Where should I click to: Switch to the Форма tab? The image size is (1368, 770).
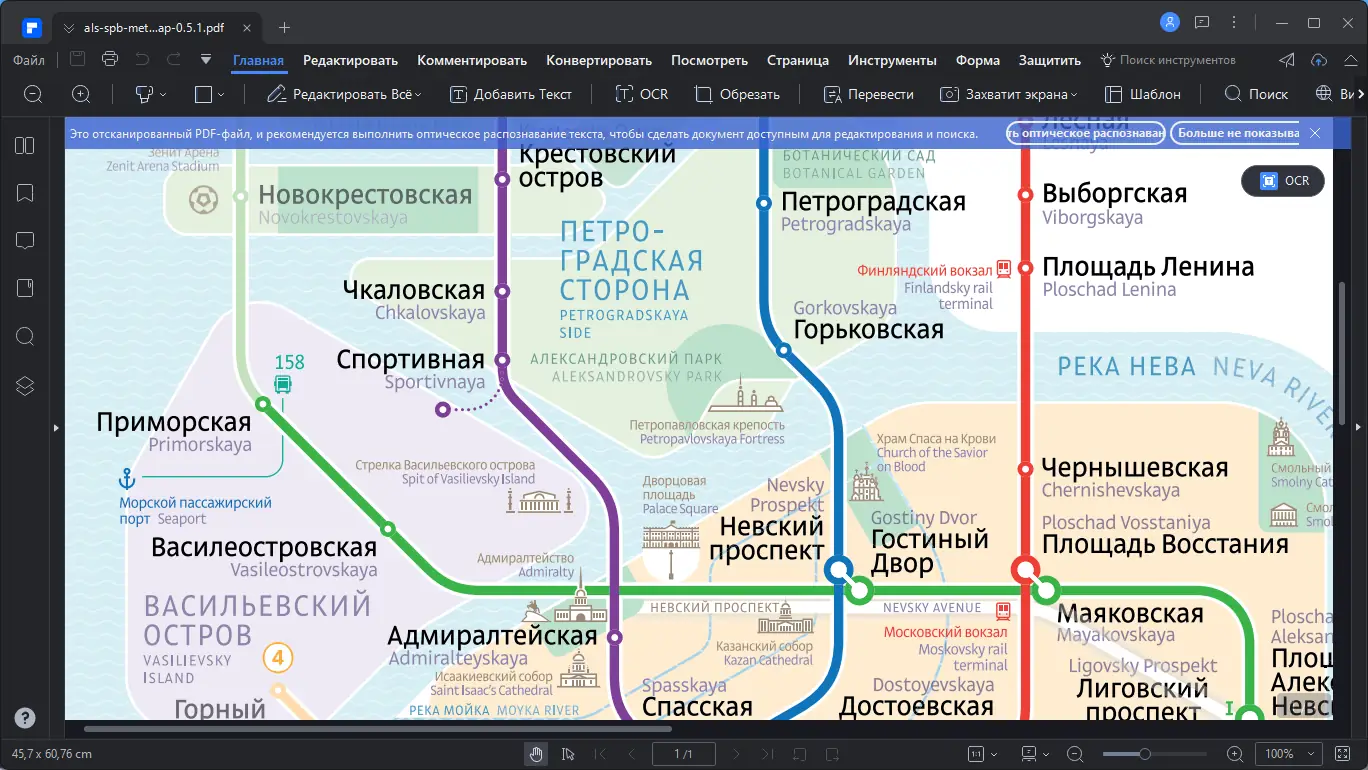click(x=978, y=60)
